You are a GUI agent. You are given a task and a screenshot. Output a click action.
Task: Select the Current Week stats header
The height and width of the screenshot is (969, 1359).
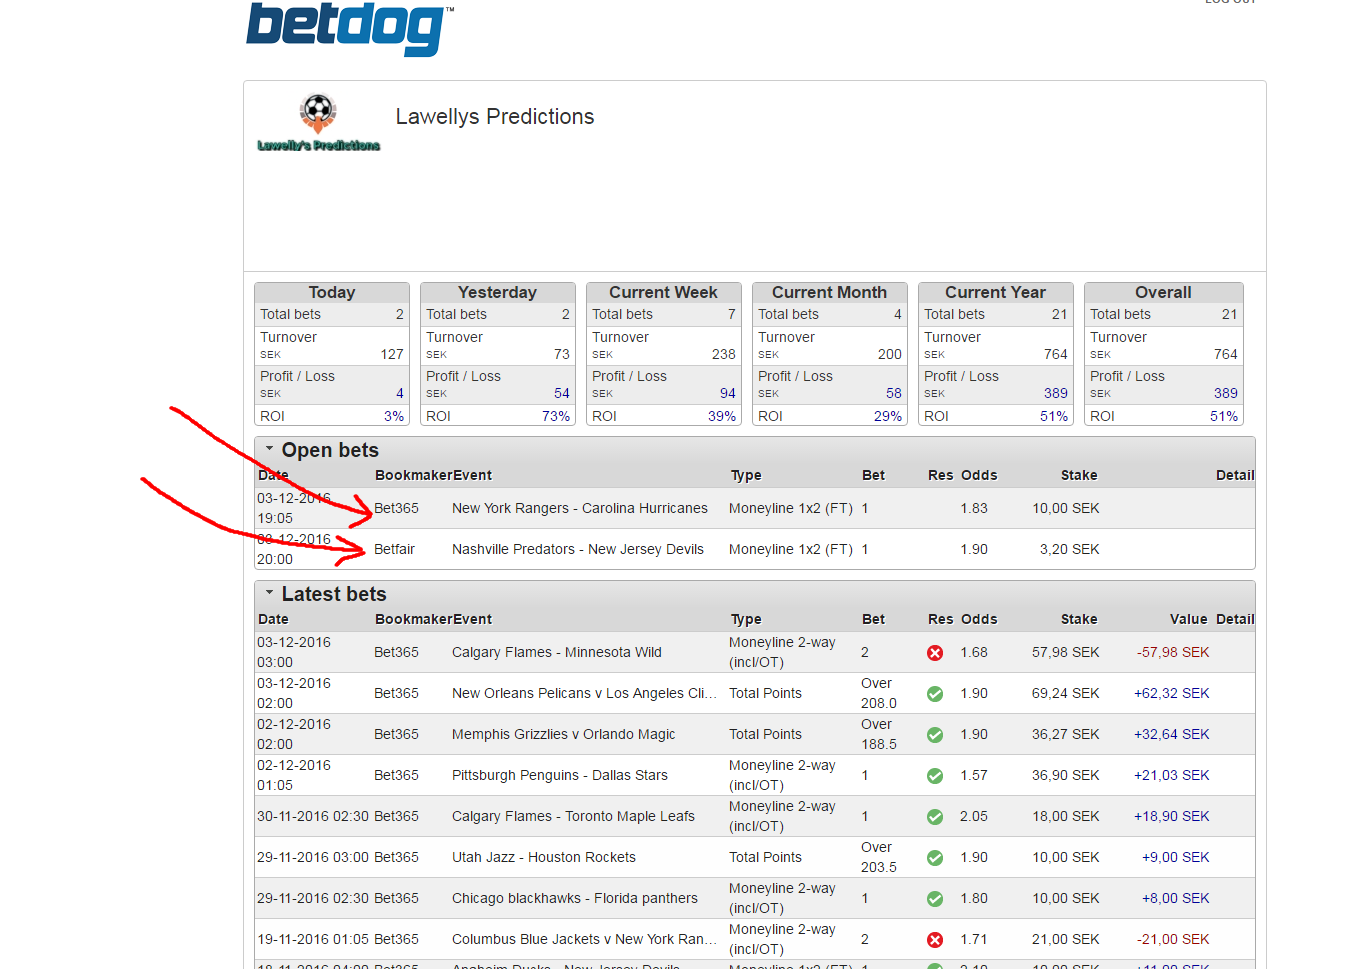click(x=664, y=292)
